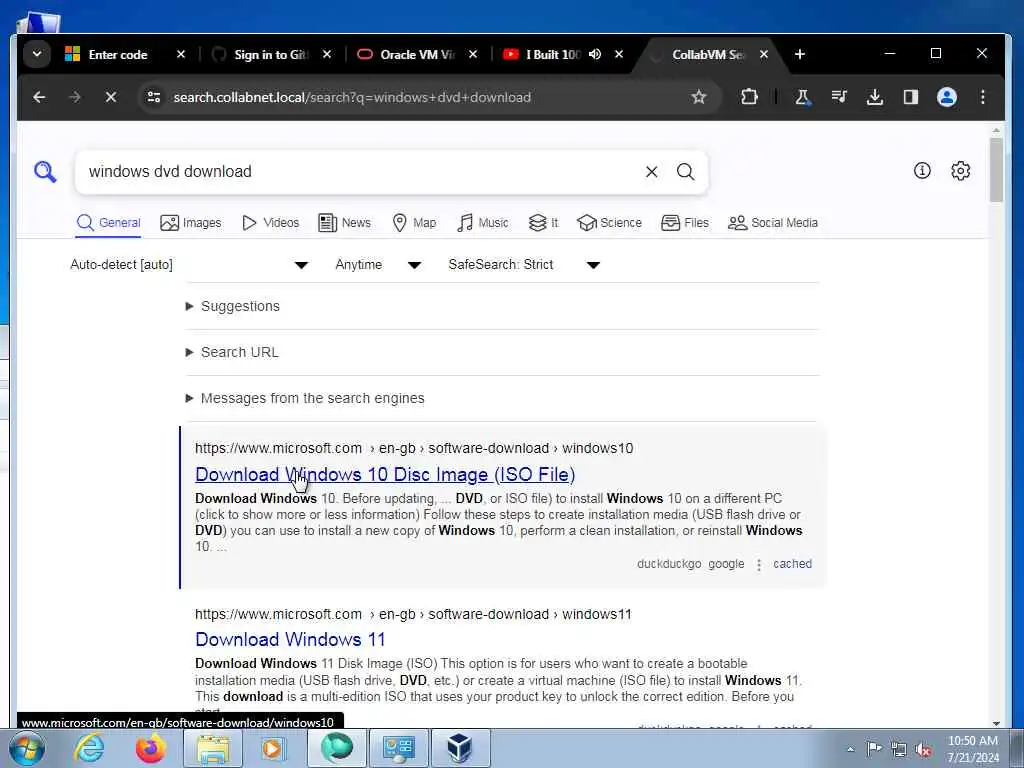Image resolution: width=1024 pixels, height=768 pixels.
Task: Select the Images search category
Action: [x=191, y=223]
